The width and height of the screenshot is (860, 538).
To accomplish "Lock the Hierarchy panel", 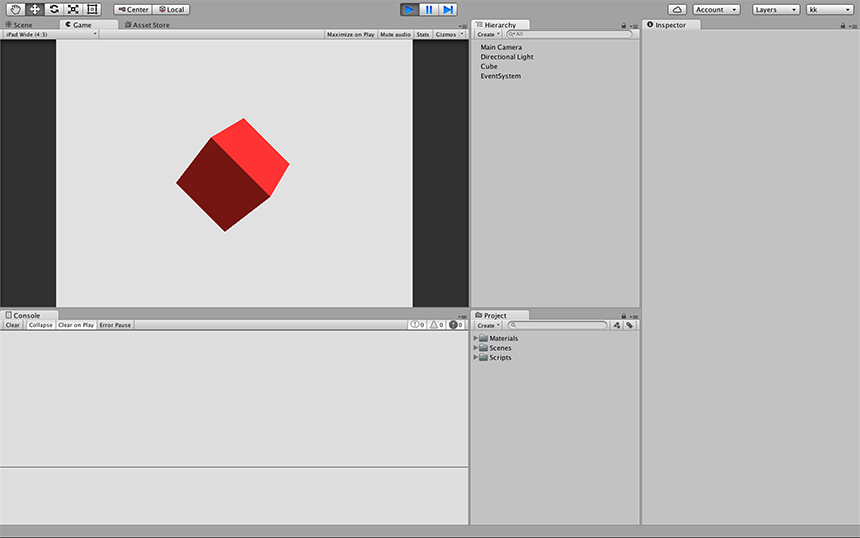I will tap(624, 26).
